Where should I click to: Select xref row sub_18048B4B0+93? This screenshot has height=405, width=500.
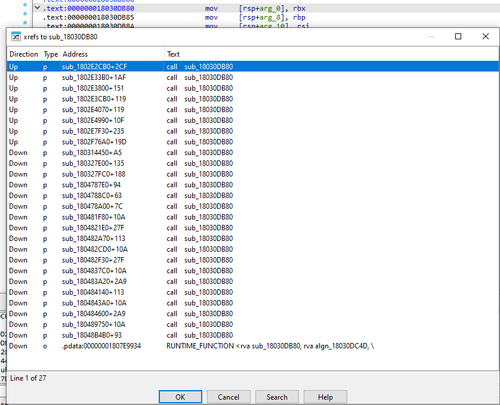point(253,335)
